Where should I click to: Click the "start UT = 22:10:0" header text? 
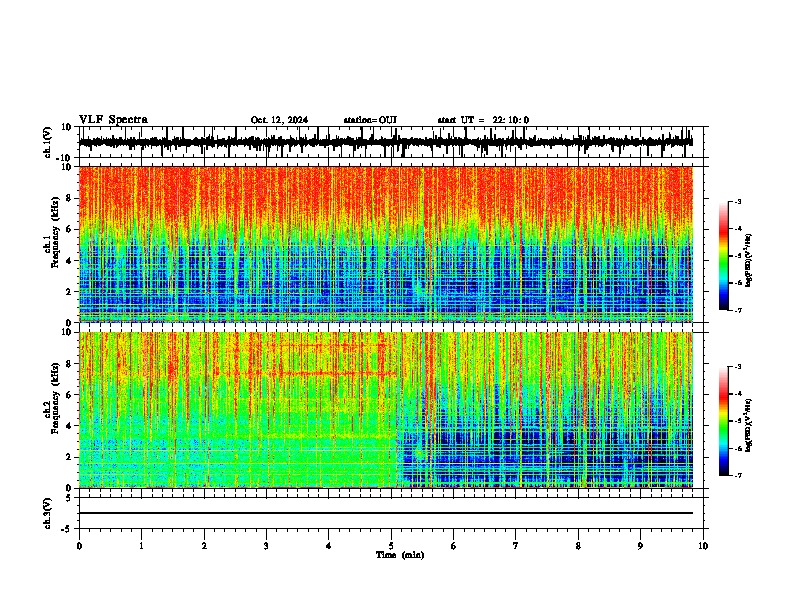point(483,120)
